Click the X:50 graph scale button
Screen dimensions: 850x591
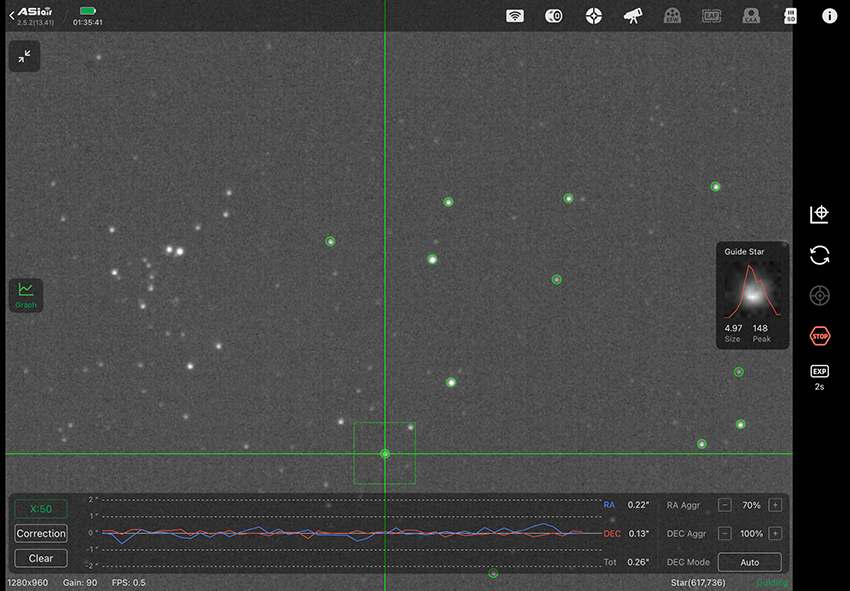[x=41, y=509]
